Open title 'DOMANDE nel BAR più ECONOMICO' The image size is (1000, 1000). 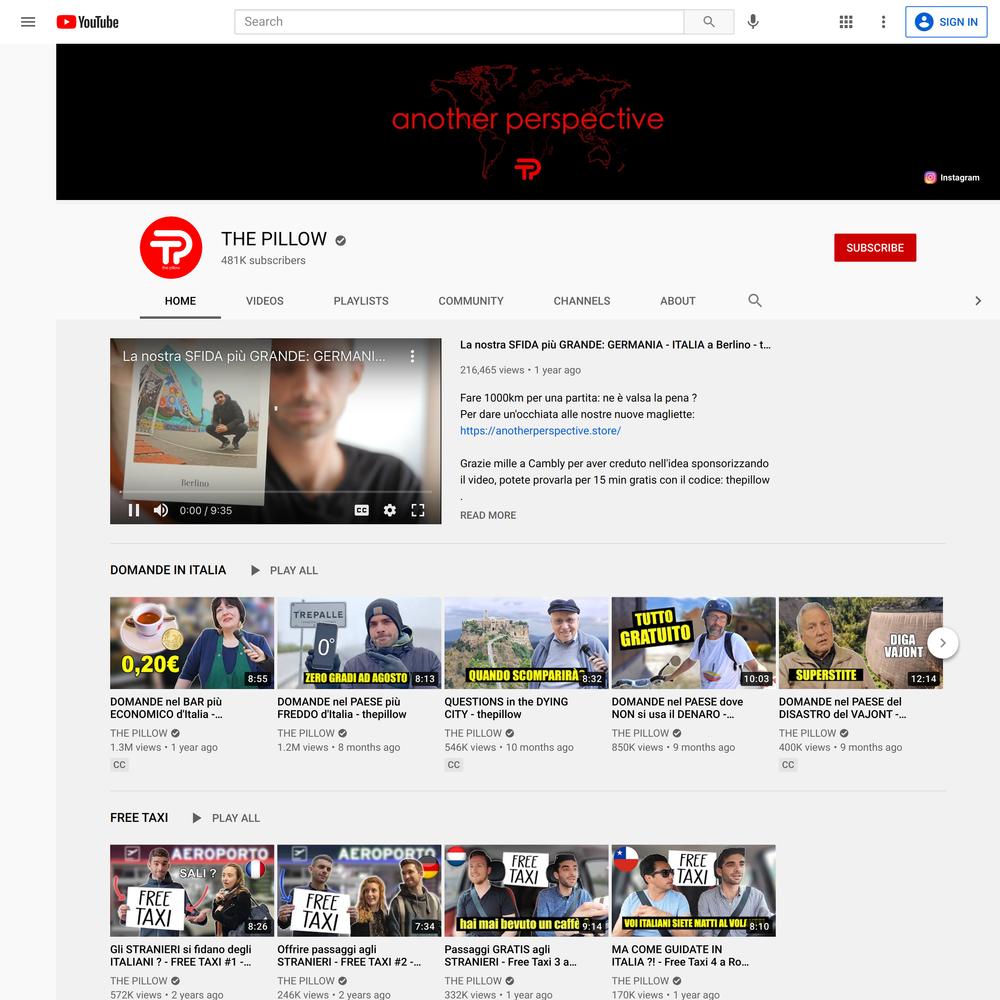[166, 708]
